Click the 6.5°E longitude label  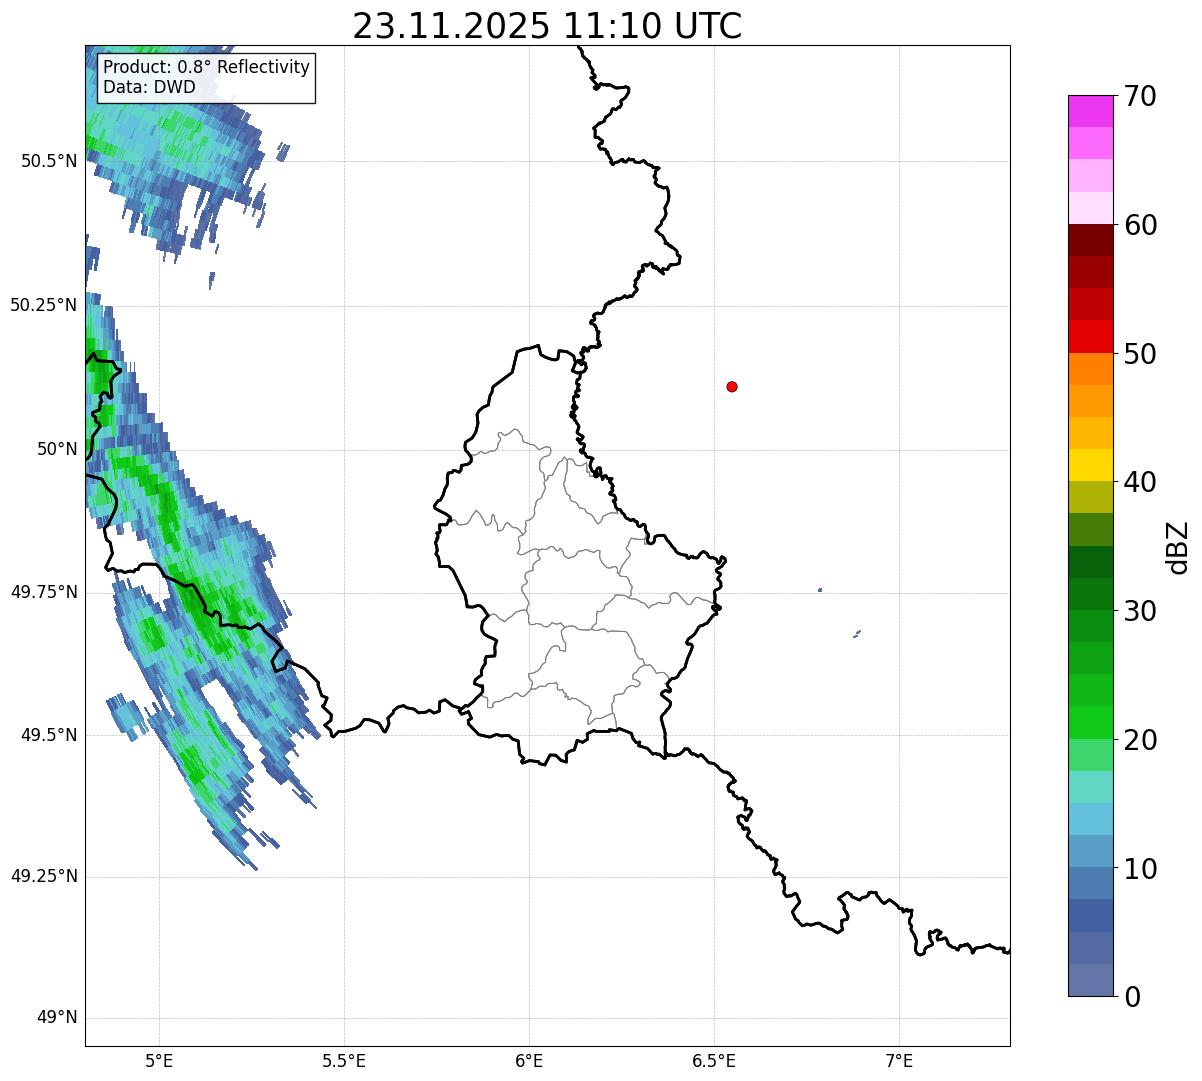(714, 1061)
